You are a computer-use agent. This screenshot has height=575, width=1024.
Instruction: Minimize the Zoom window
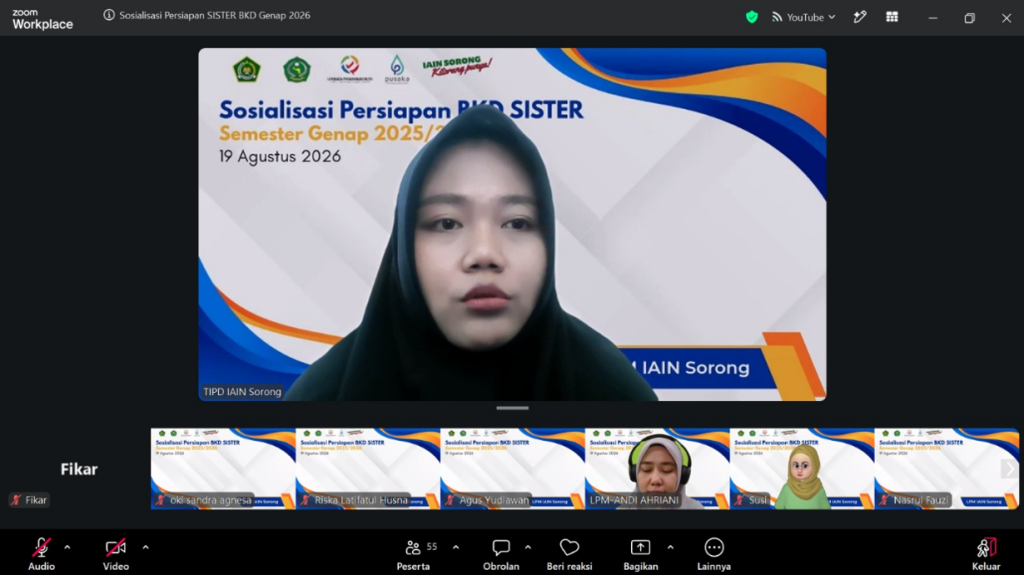(x=933, y=18)
